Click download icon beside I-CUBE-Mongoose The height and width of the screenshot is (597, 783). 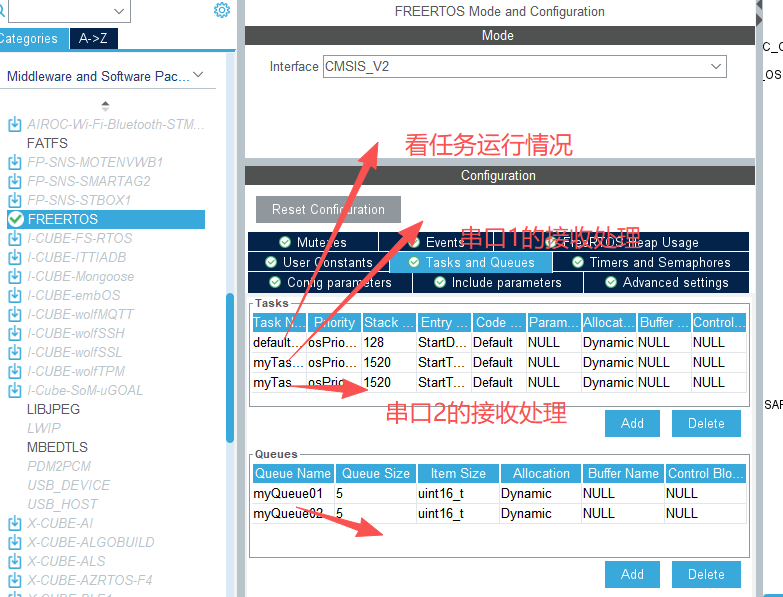[x=15, y=276]
